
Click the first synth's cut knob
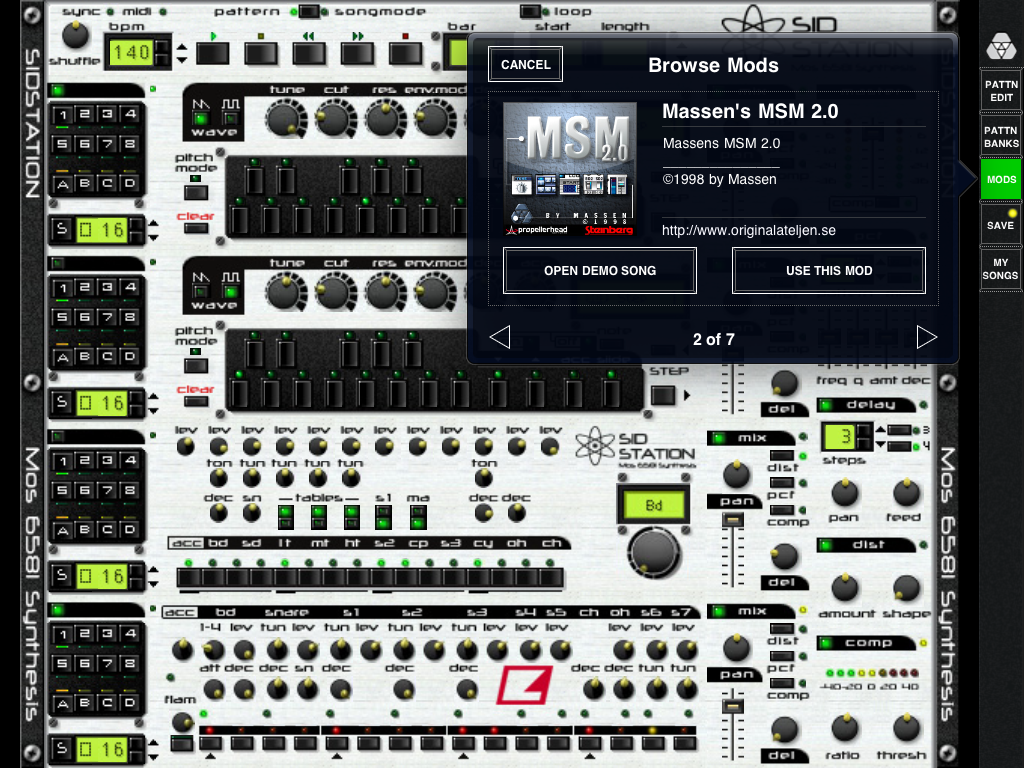(x=334, y=120)
